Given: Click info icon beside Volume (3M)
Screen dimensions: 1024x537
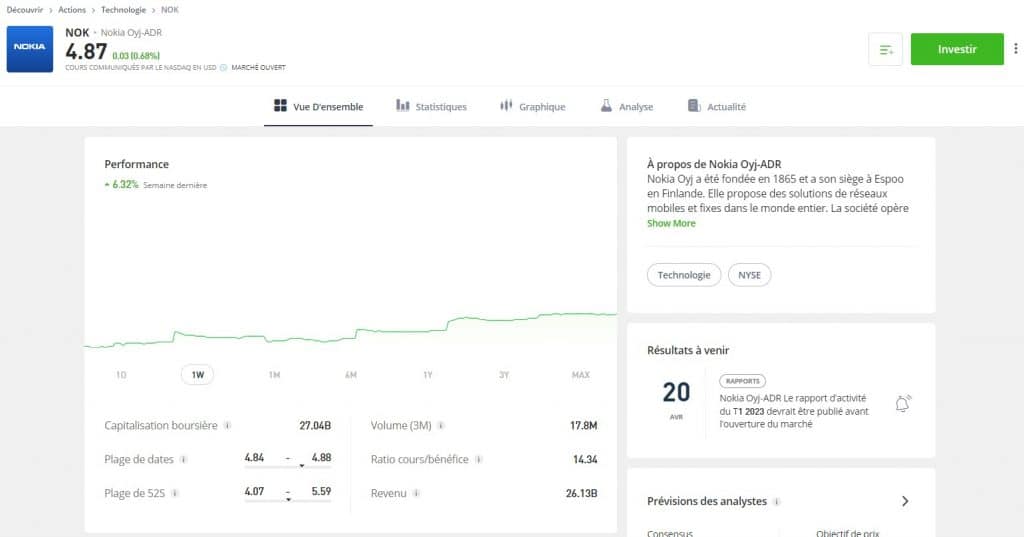Looking at the screenshot, I should [441, 425].
